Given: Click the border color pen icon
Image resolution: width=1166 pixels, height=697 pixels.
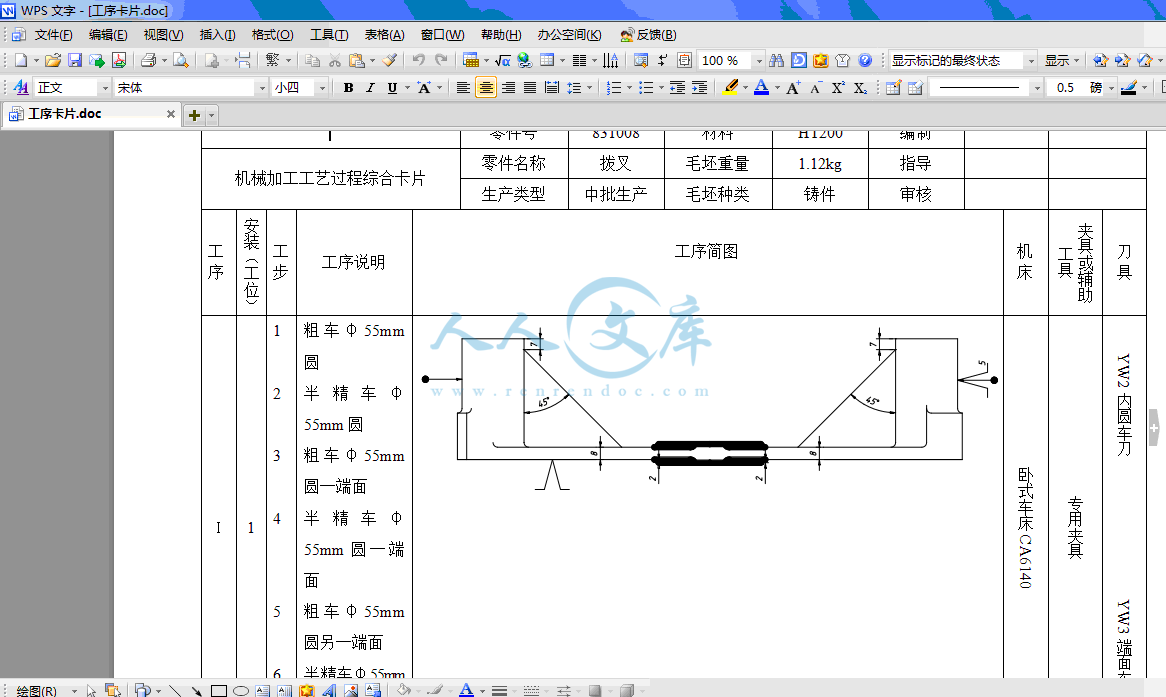Looking at the screenshot, I should (1128, 88).
